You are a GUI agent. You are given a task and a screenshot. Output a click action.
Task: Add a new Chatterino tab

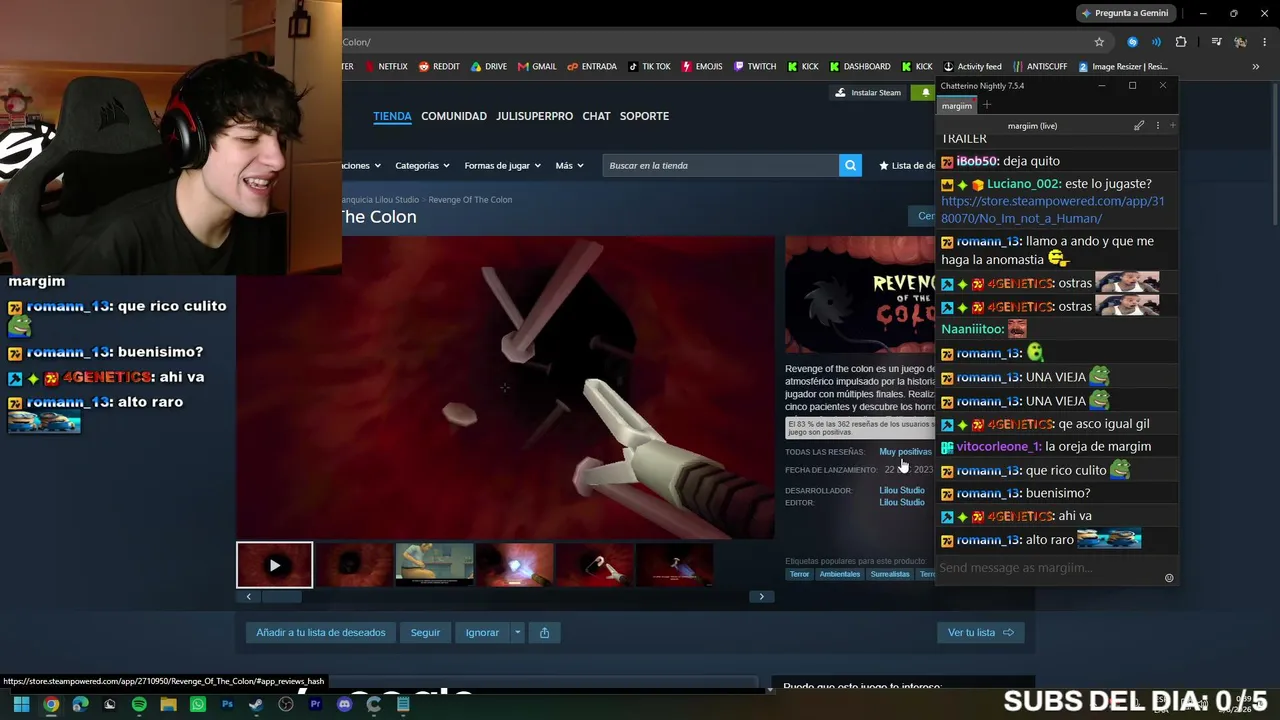[x=986, y=105]
